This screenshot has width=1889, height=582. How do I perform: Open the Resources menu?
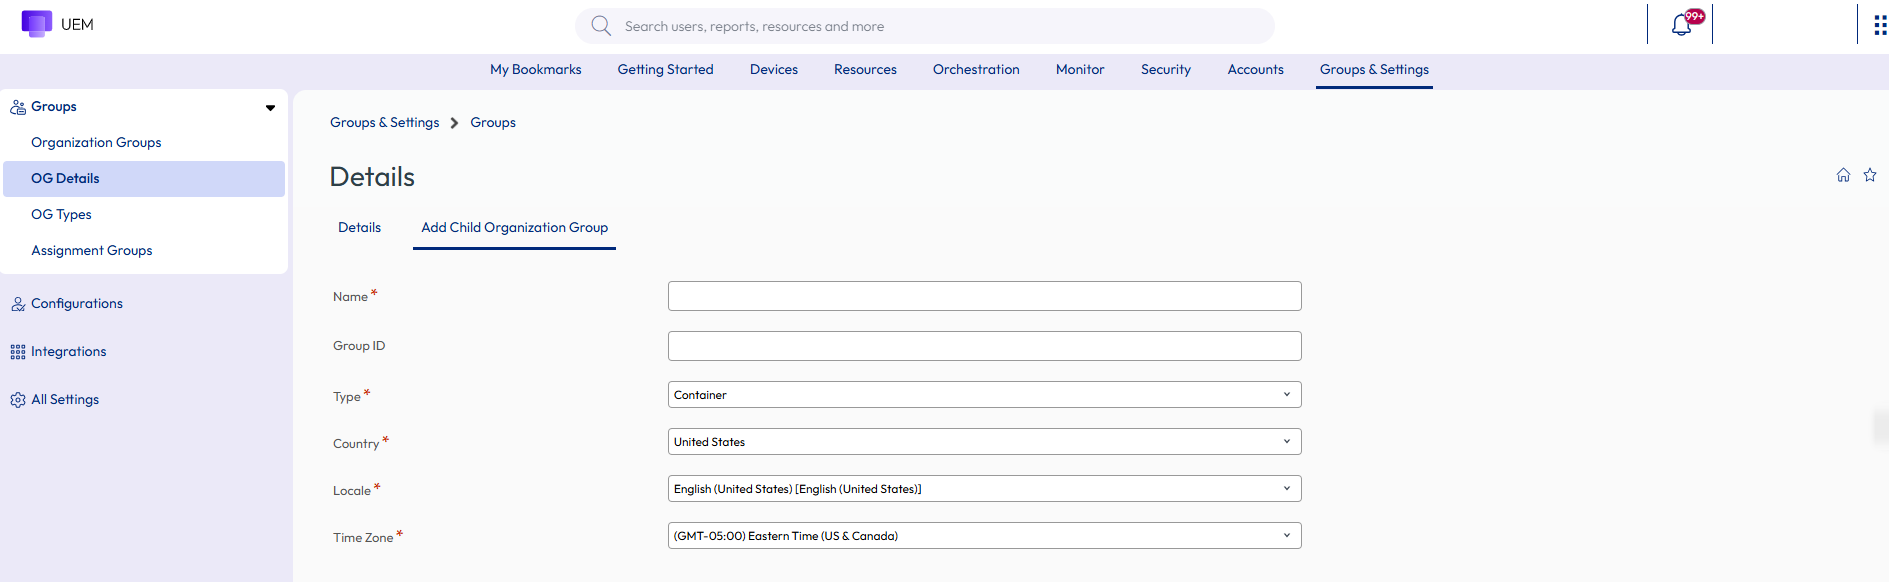pos(865,70)
